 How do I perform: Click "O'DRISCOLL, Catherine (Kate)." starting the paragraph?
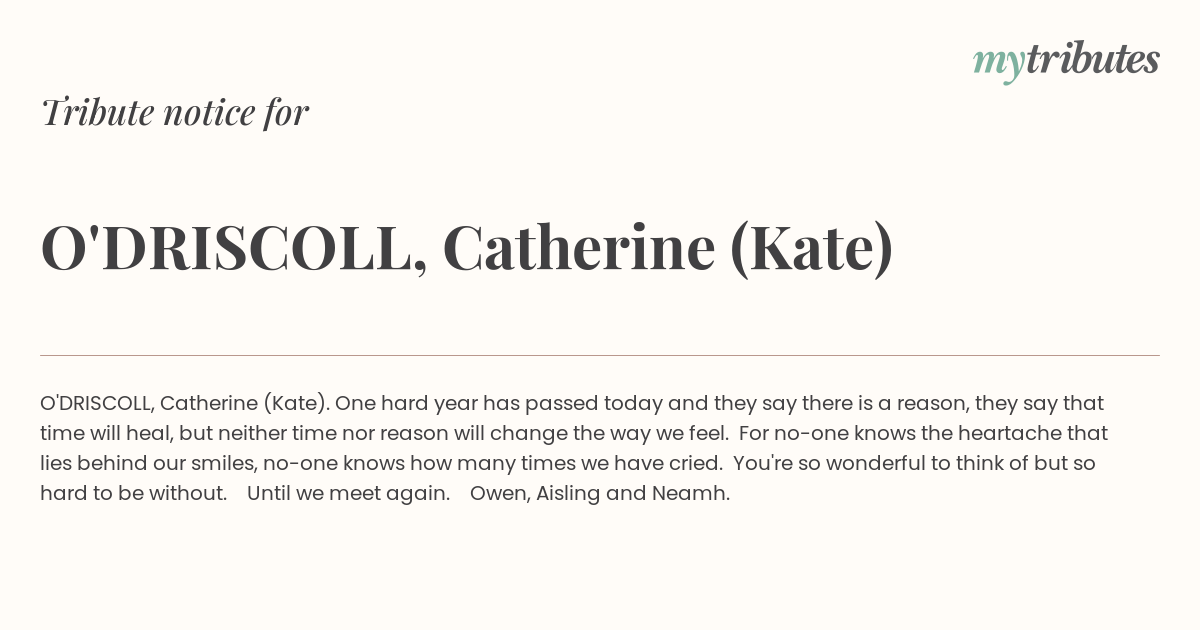click(x=184, y=404)
